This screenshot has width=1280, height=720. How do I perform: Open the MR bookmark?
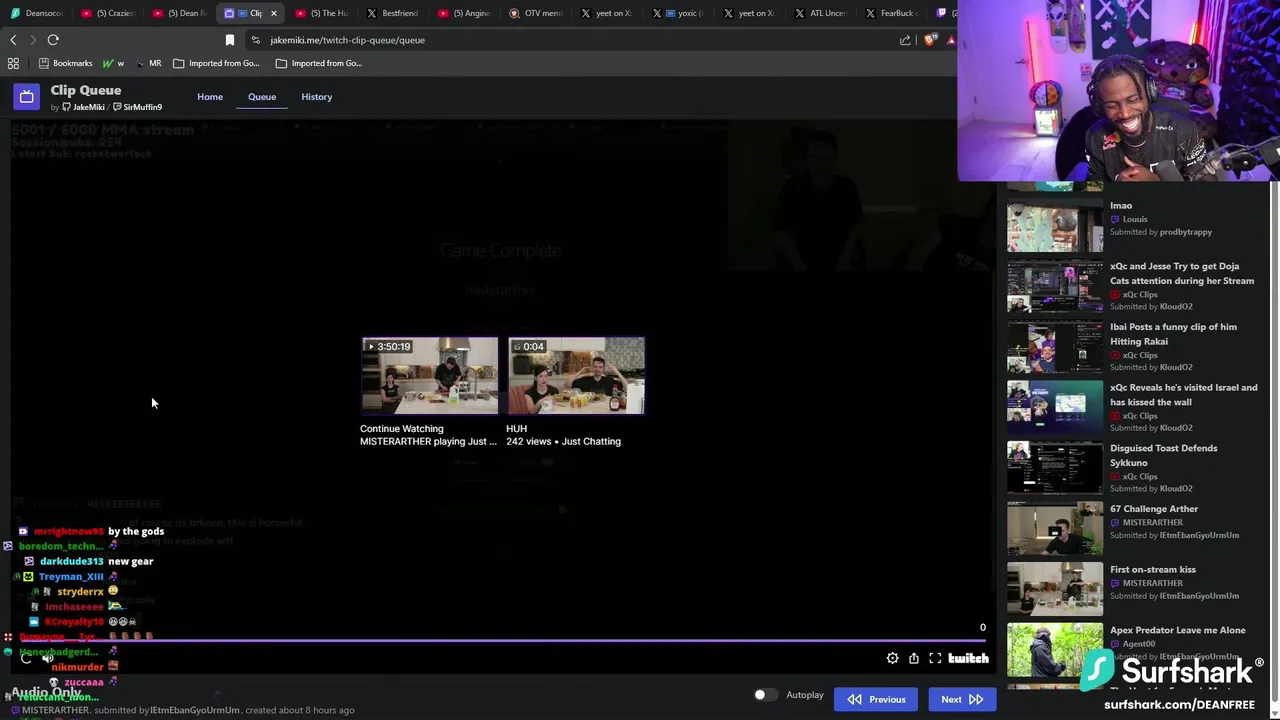click(x=148, y=63)
